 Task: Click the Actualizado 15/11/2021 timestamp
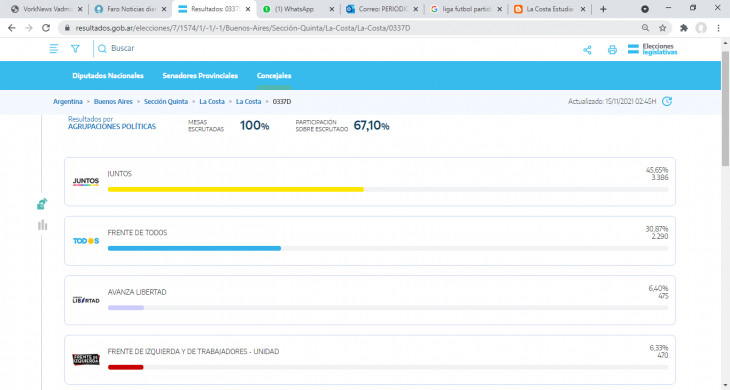[x=612, y=101]
